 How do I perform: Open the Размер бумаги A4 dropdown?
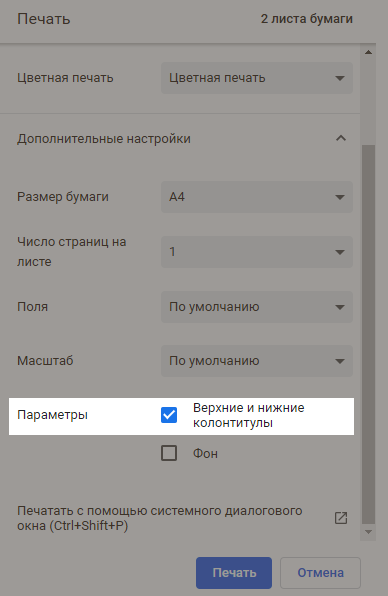(x=257, y=197)
